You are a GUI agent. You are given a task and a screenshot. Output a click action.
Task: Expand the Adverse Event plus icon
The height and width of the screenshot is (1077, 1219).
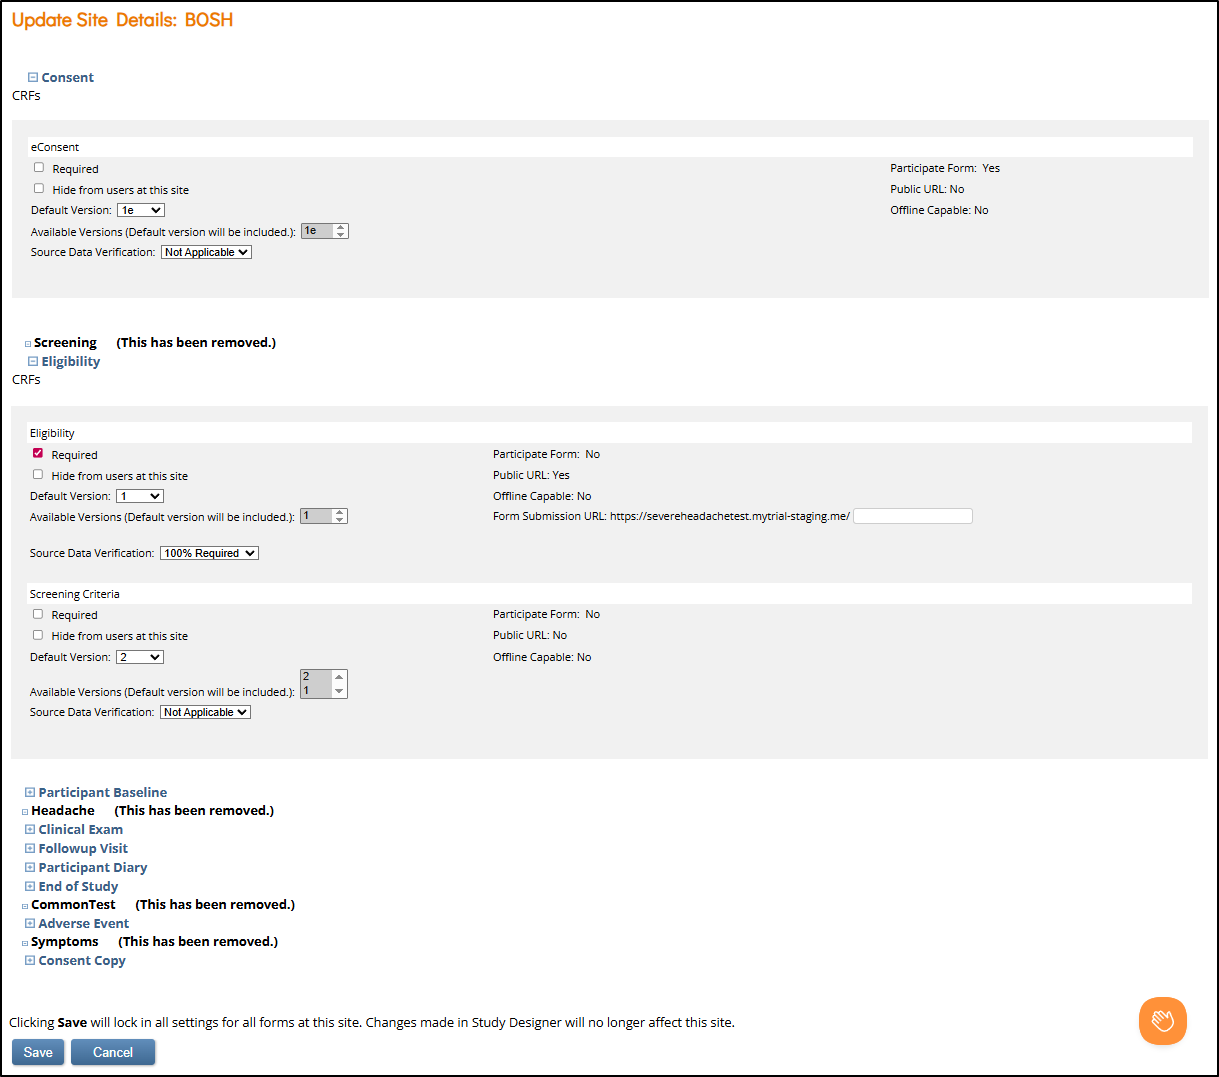click(x=30, y=923)
